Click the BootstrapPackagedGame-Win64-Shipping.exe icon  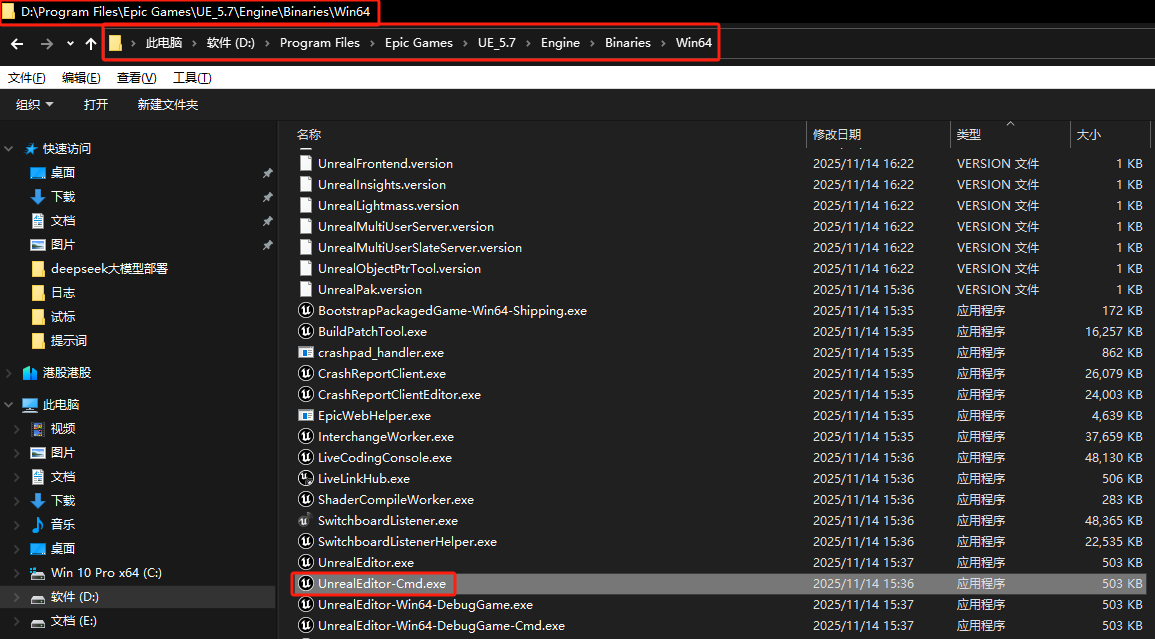pos(305,310)
